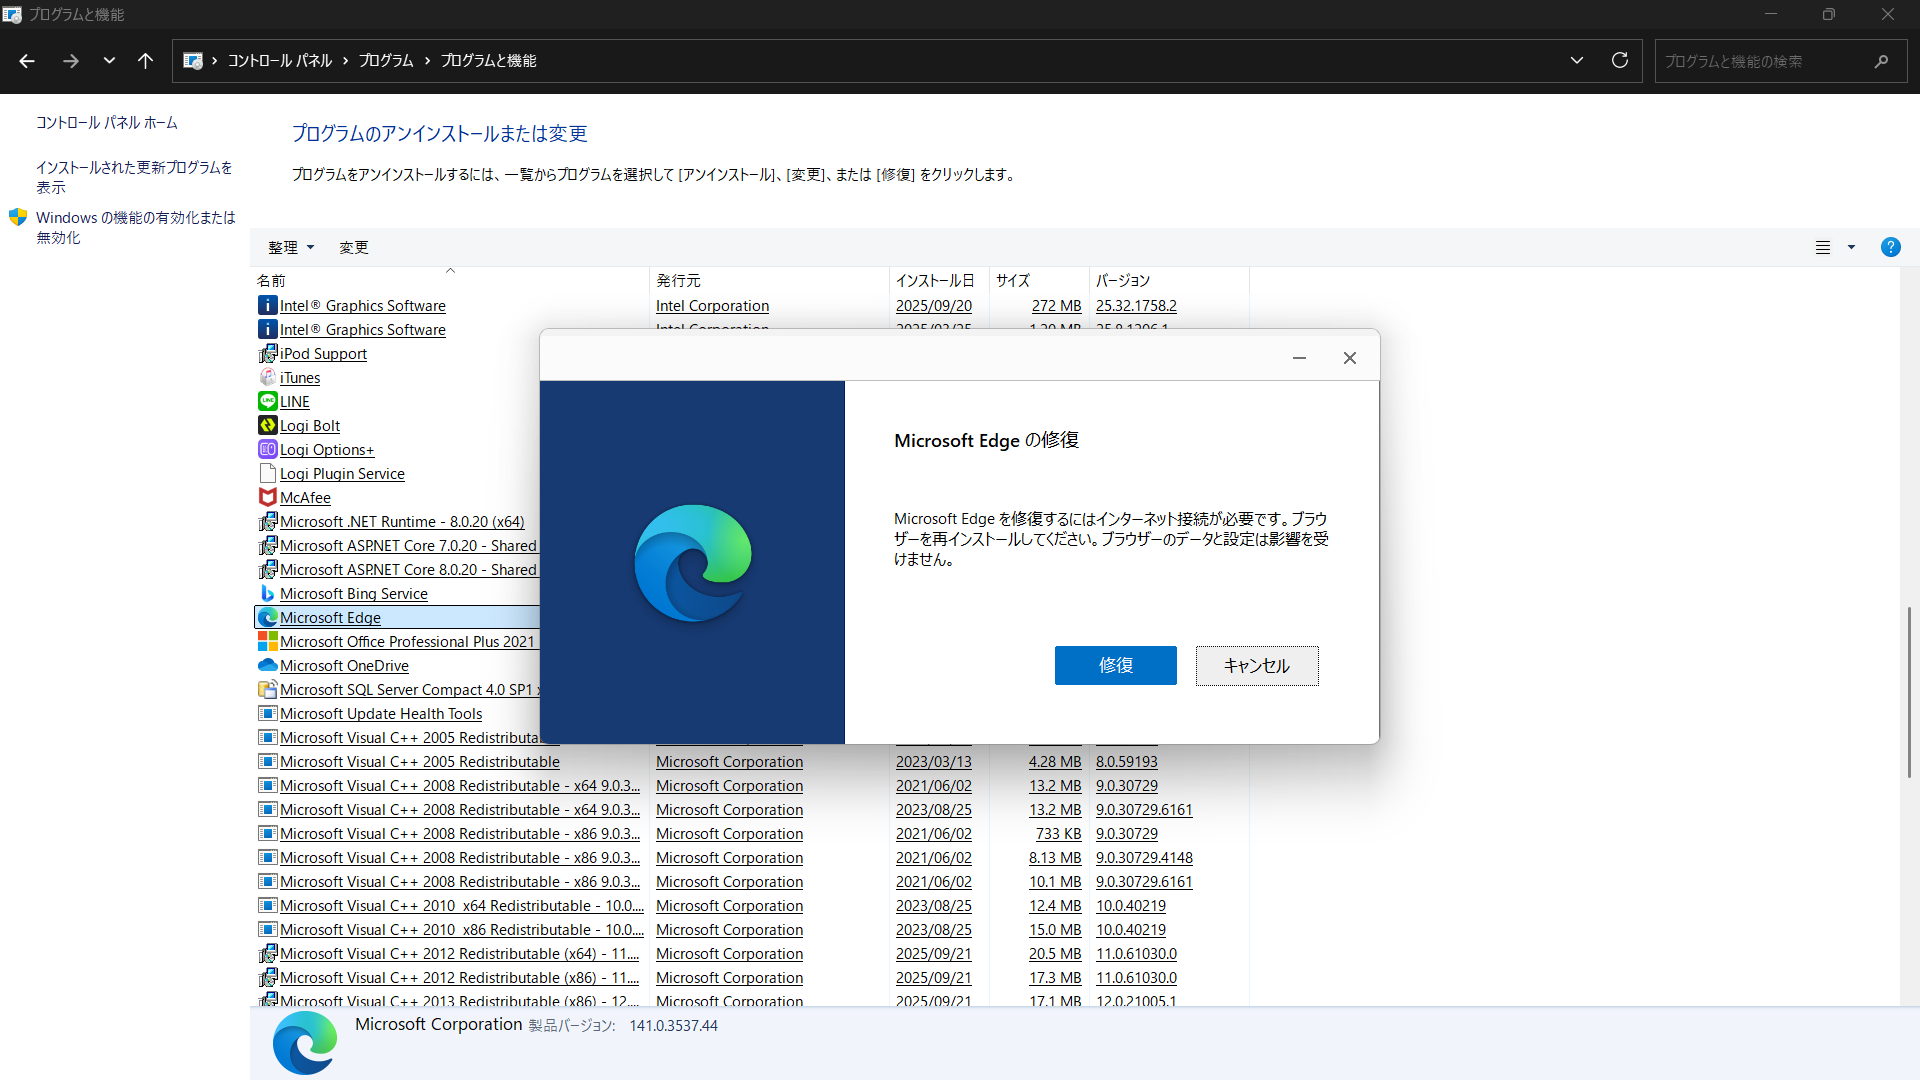Click the vertical scrollbar of the program list
The height and width of the screenshot is (1080, 1920).
[1909, 692]
